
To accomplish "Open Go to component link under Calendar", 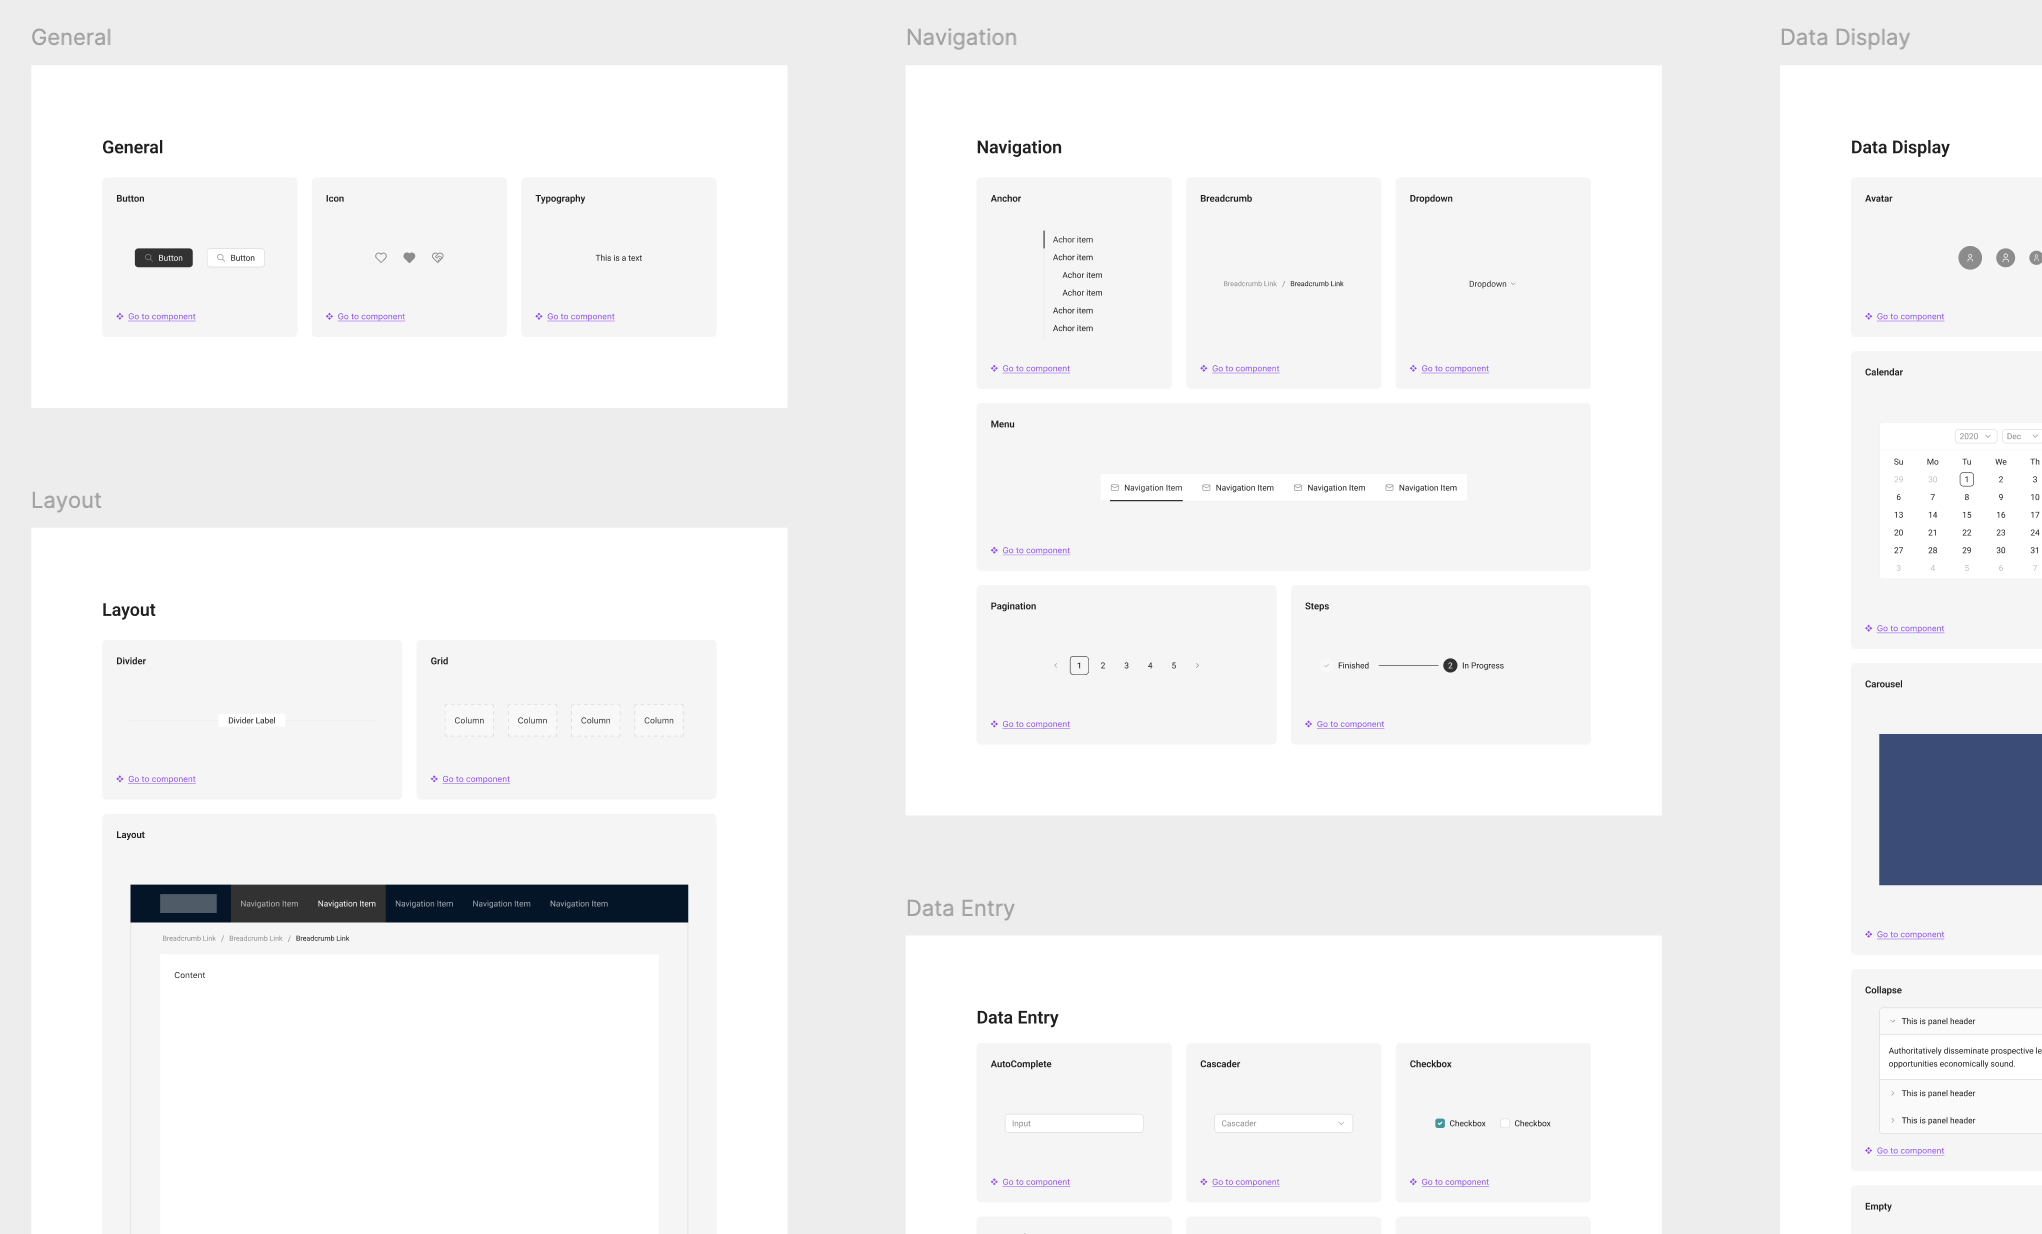I will (1910, 629).
